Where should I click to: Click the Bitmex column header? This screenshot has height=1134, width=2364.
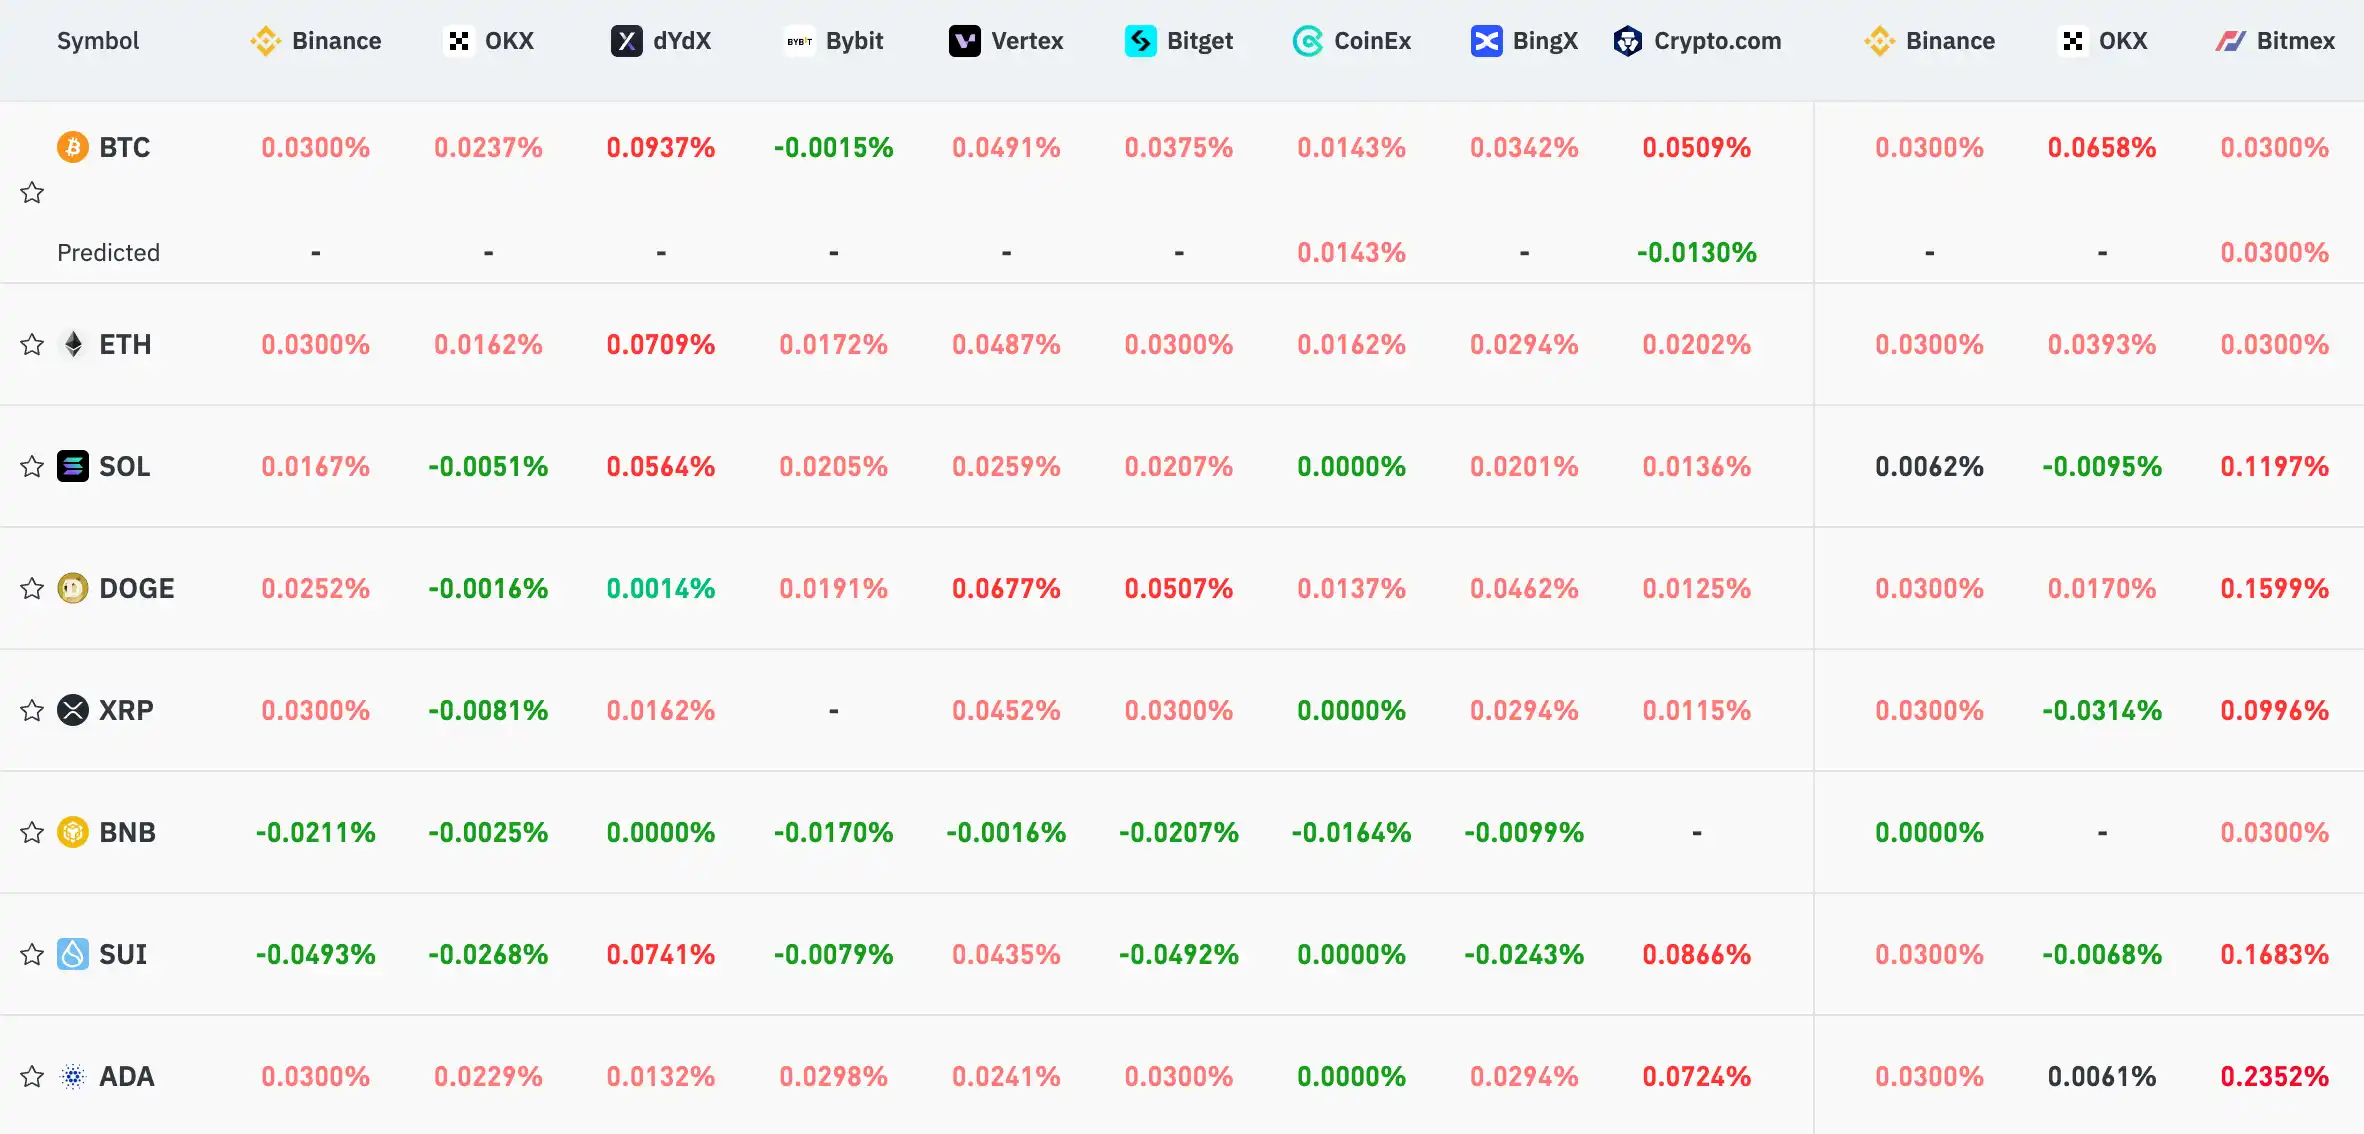click(x=2275, y=41)
